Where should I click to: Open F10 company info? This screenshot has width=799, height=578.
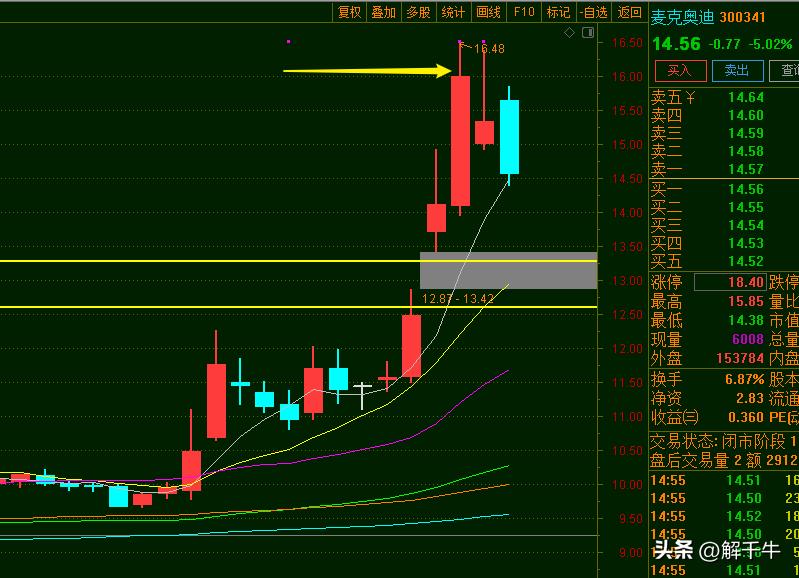click(x=524, y=12)
